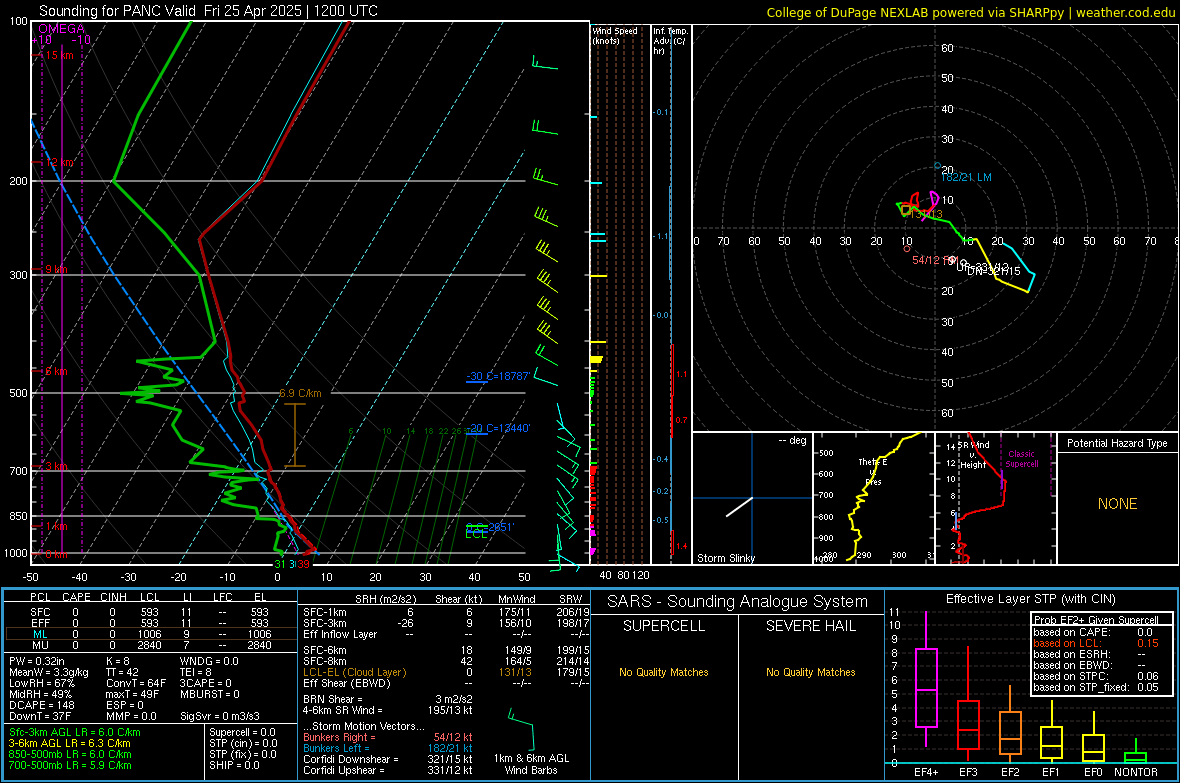Click the 'WNDG = 0.0' value
Screen dimensions: 1180x783
pos(209,660)
